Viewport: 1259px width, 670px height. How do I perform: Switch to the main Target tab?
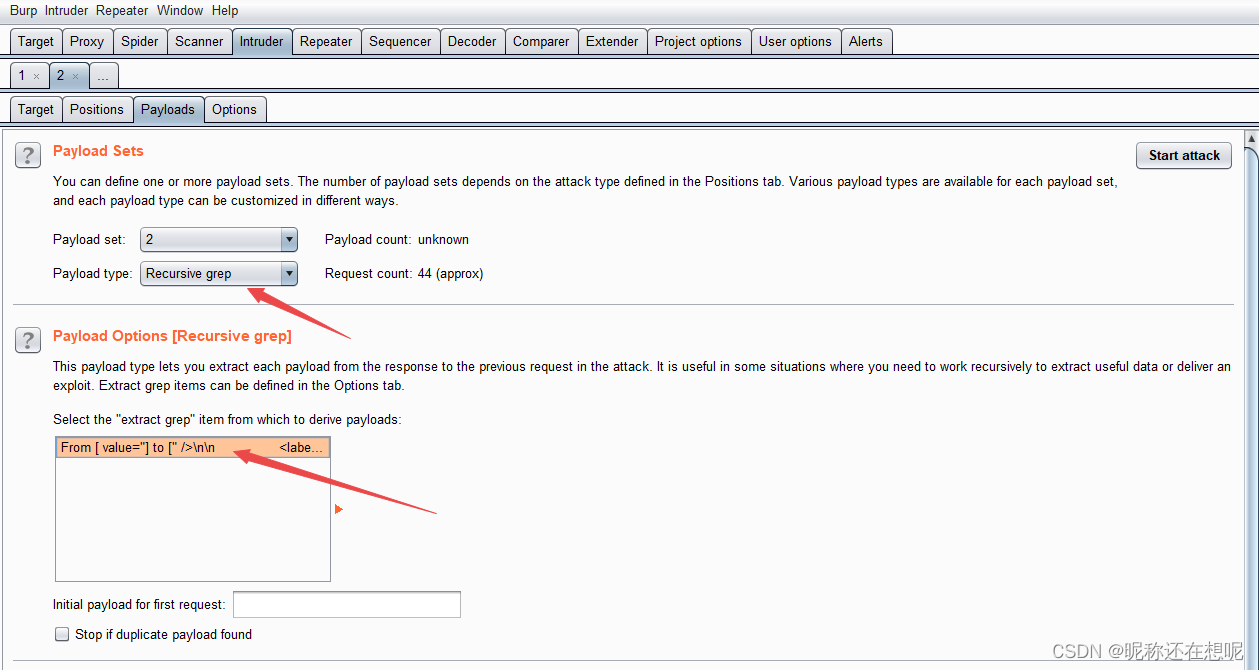click(36, 41)
